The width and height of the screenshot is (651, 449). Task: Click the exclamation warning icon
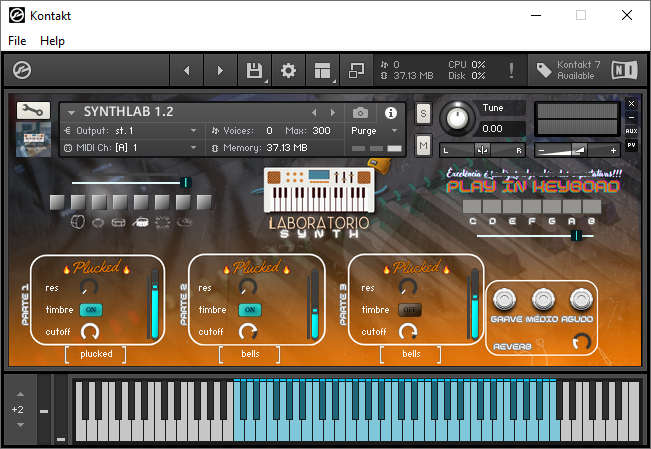click(x=512, y=70)
